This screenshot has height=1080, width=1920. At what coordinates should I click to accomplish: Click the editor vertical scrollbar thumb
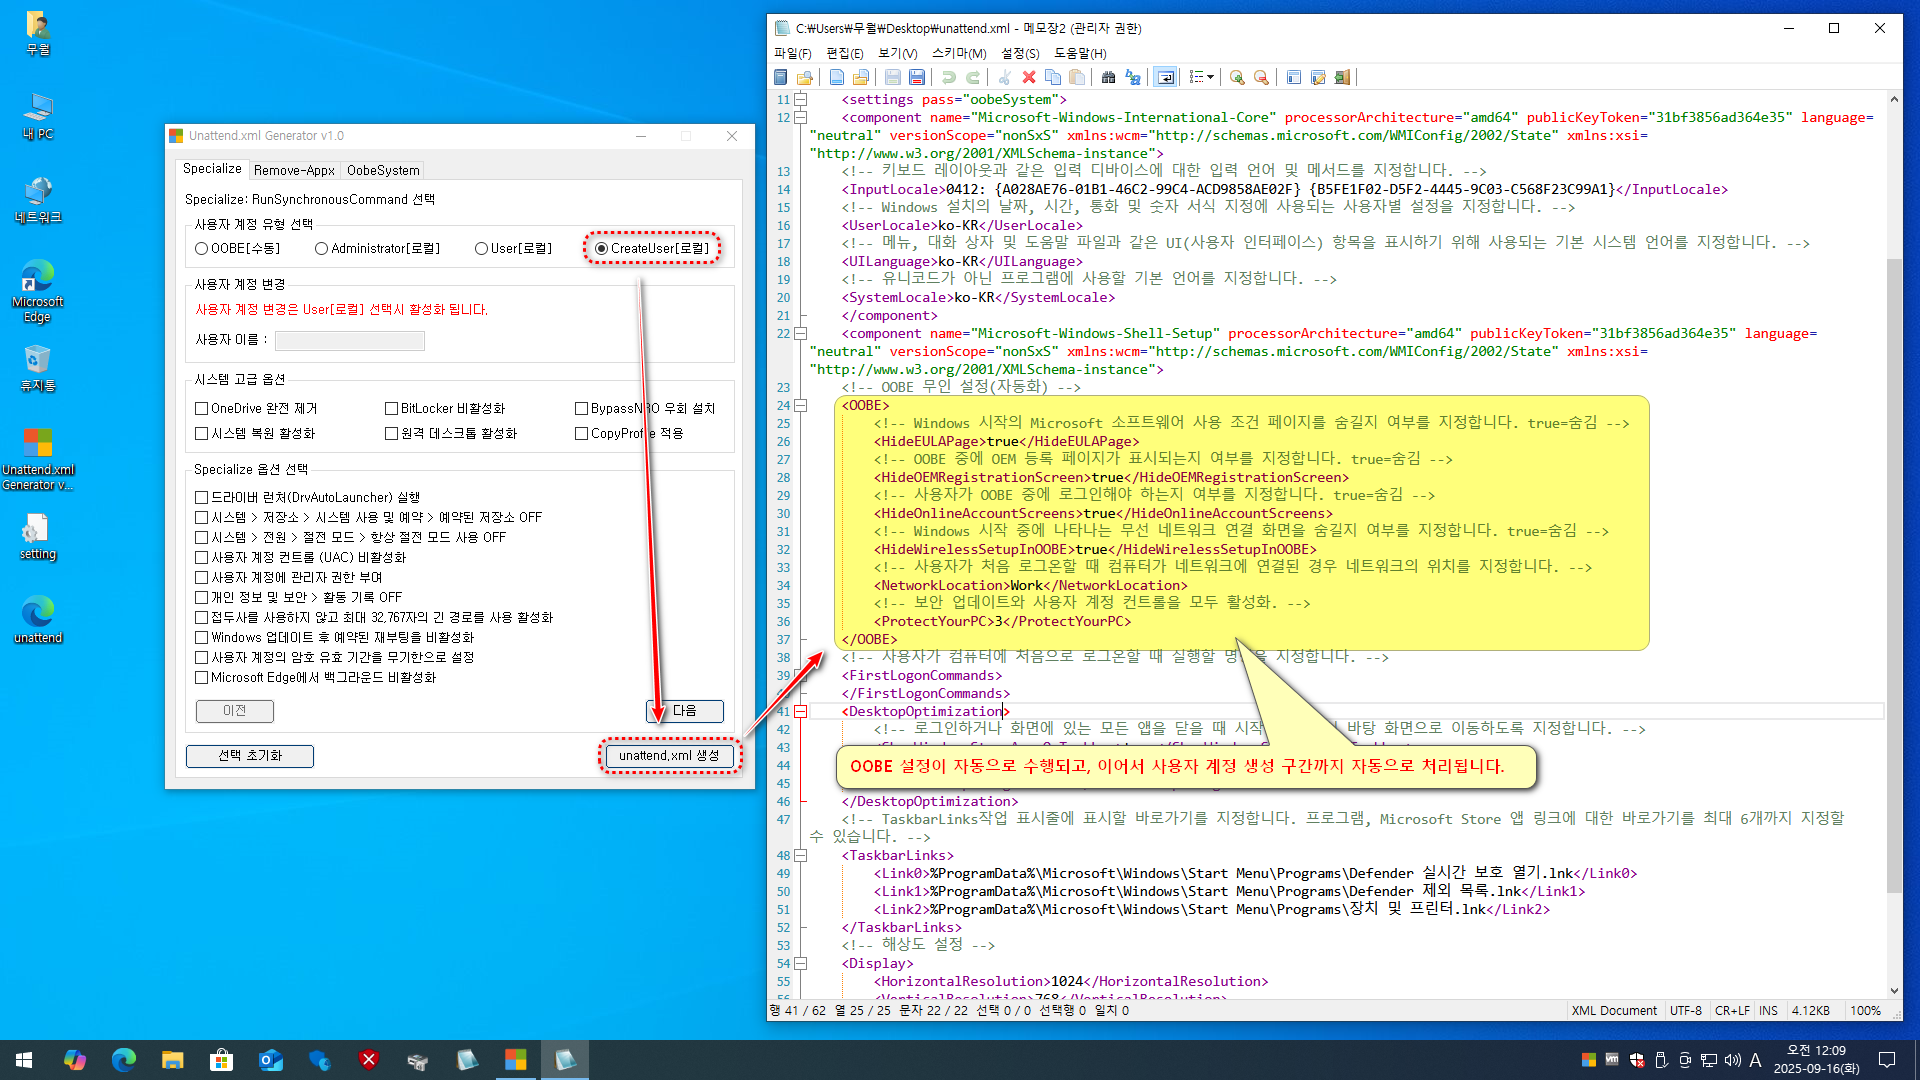pos(1893,575)
